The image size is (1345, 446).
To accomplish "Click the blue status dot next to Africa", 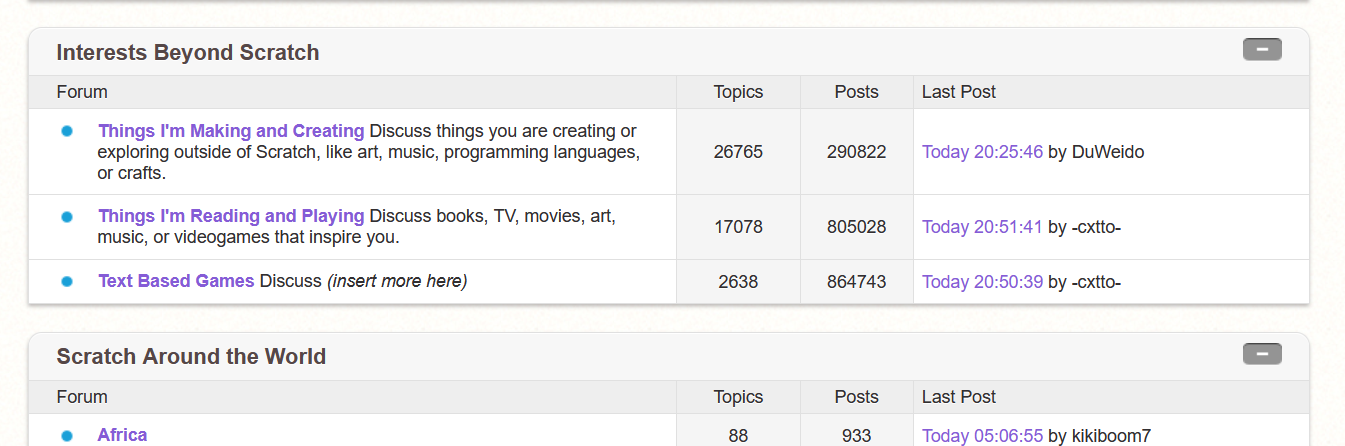I will tap(67, 436).
